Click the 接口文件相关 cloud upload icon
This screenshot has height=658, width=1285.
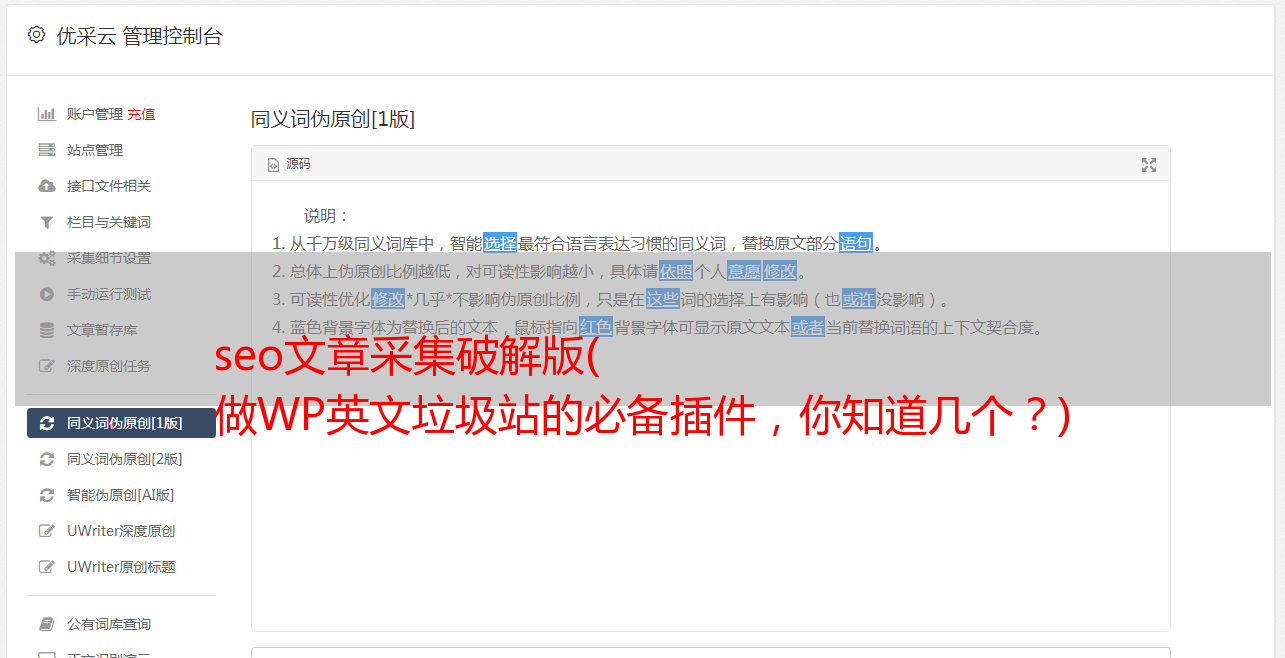point(46,186)
